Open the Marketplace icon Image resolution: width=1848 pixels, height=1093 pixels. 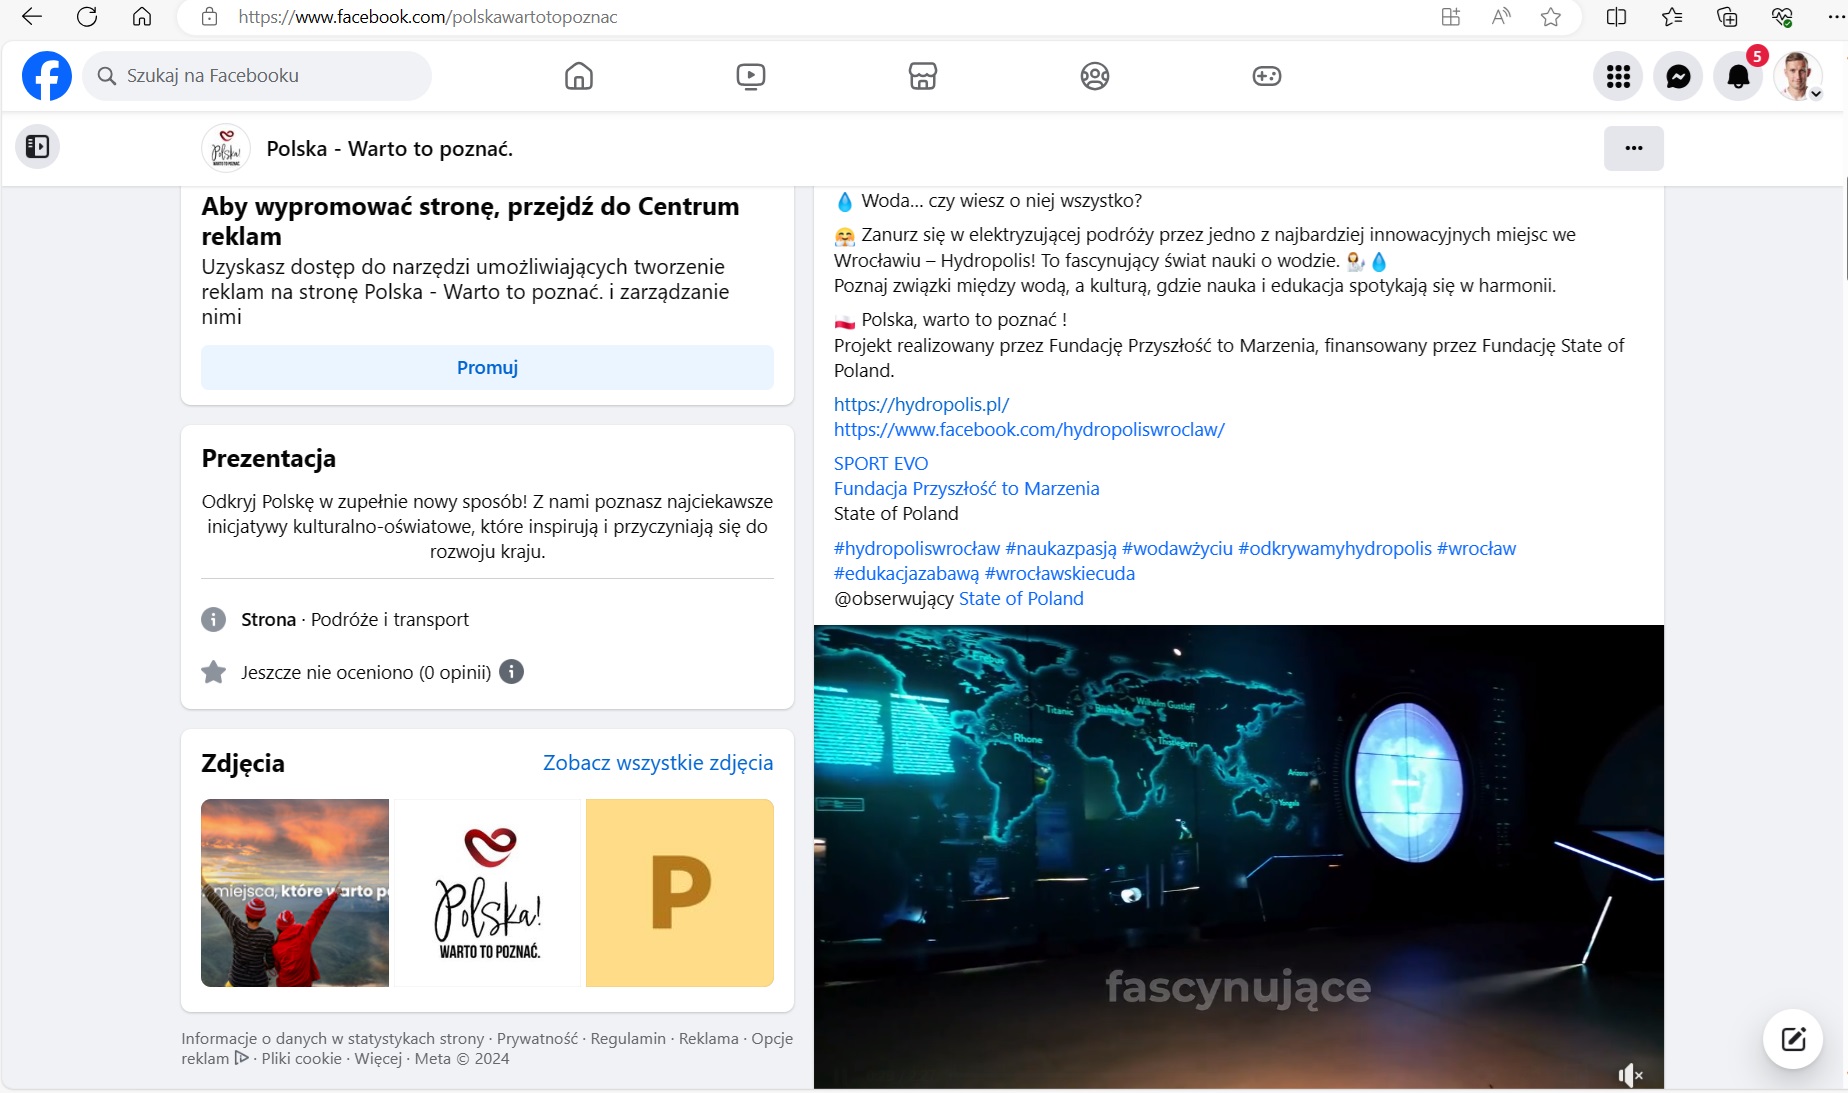coord(922,76)
